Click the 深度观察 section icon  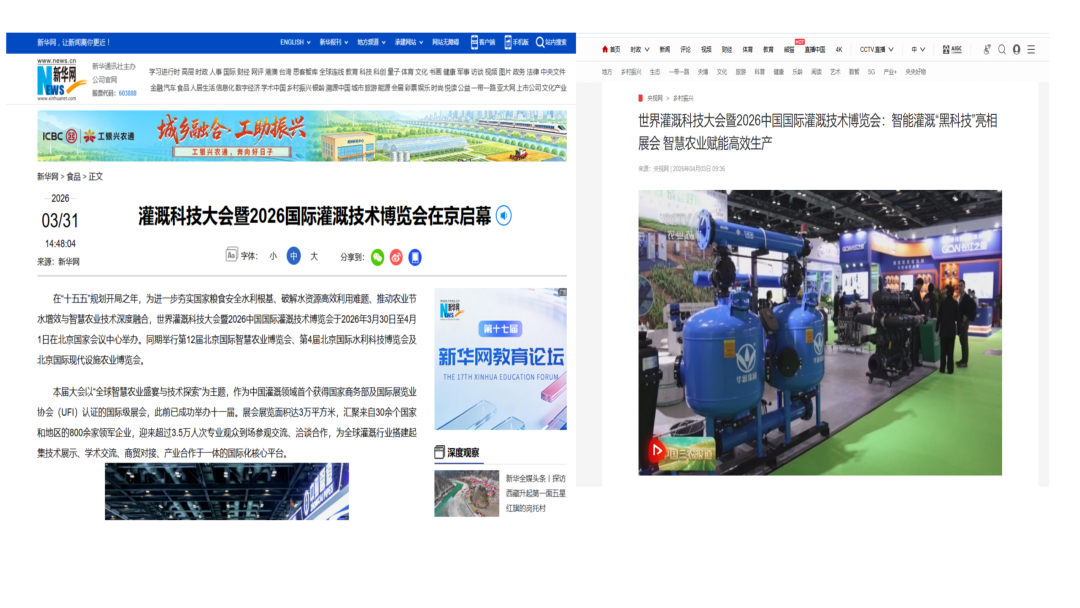point(439,452)
